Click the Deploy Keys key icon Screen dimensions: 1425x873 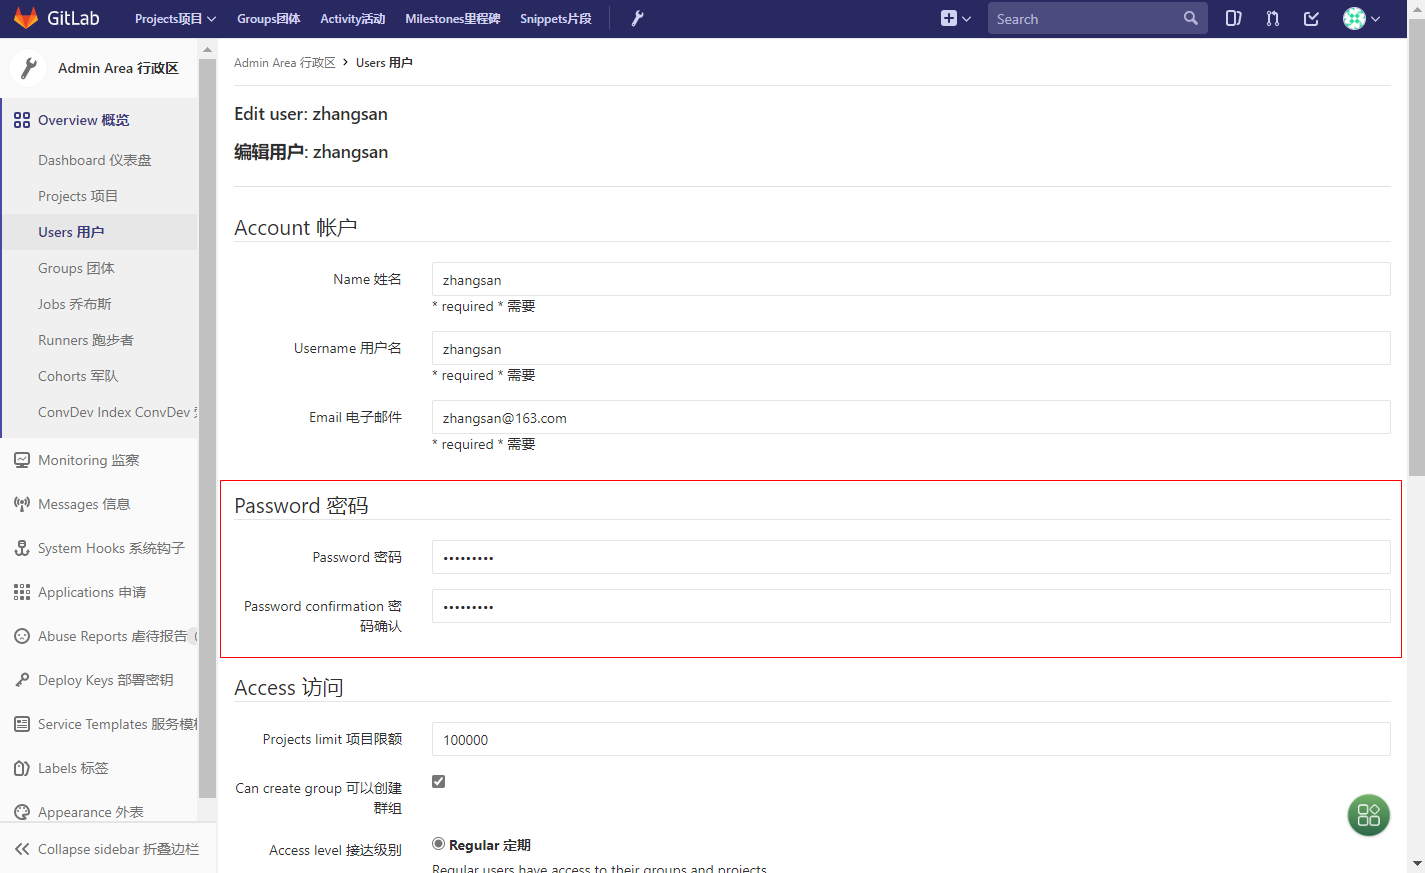pos(22,680)
